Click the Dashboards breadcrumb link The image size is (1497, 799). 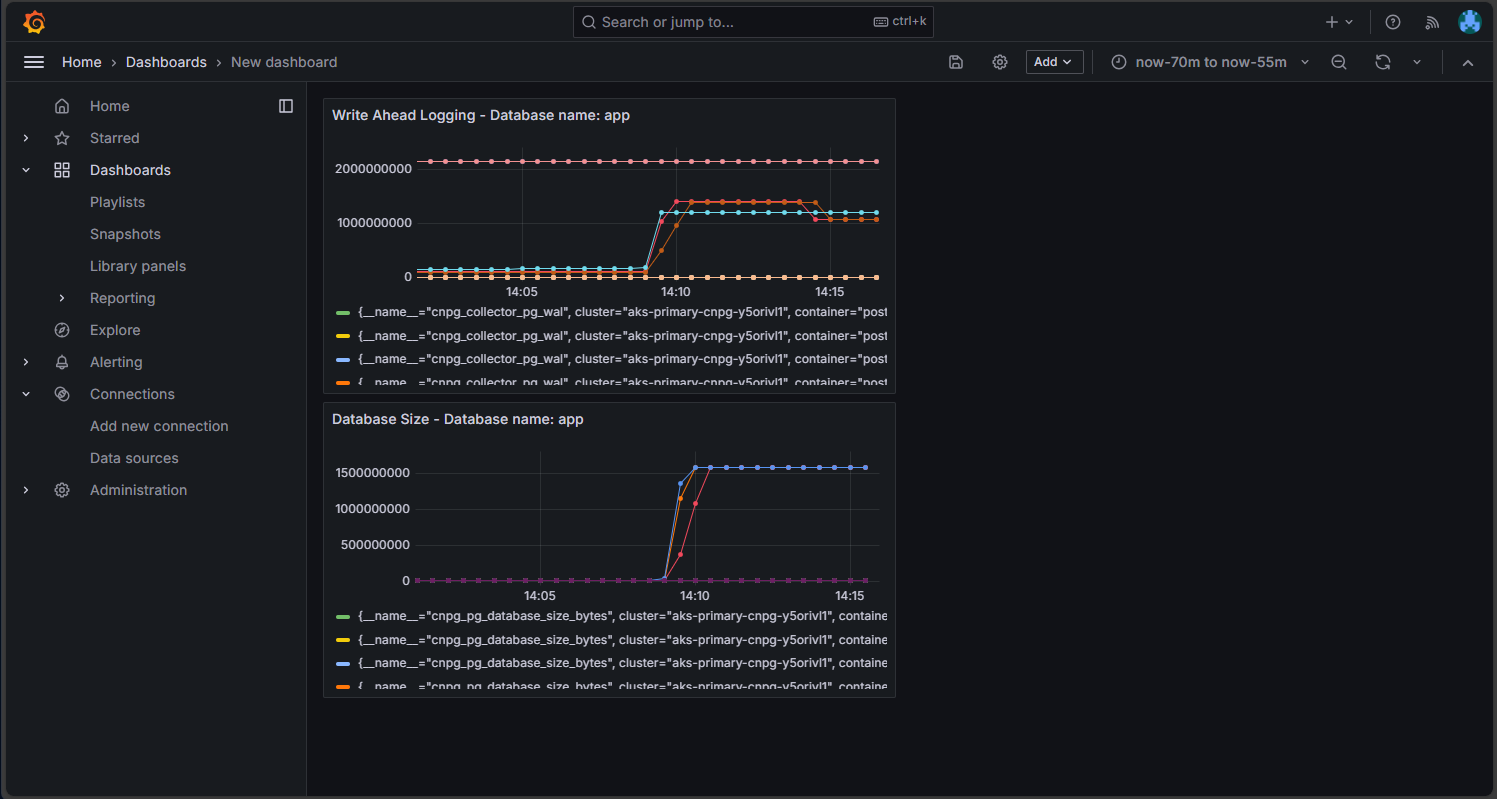[x=166, y=62]
